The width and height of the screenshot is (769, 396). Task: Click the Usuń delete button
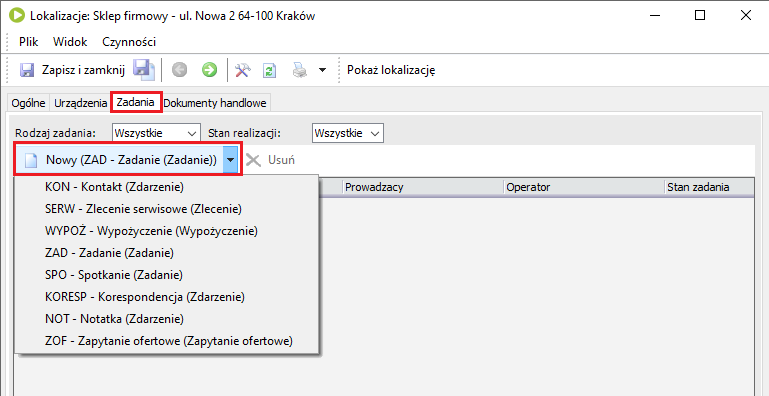(x=271, y=160)
